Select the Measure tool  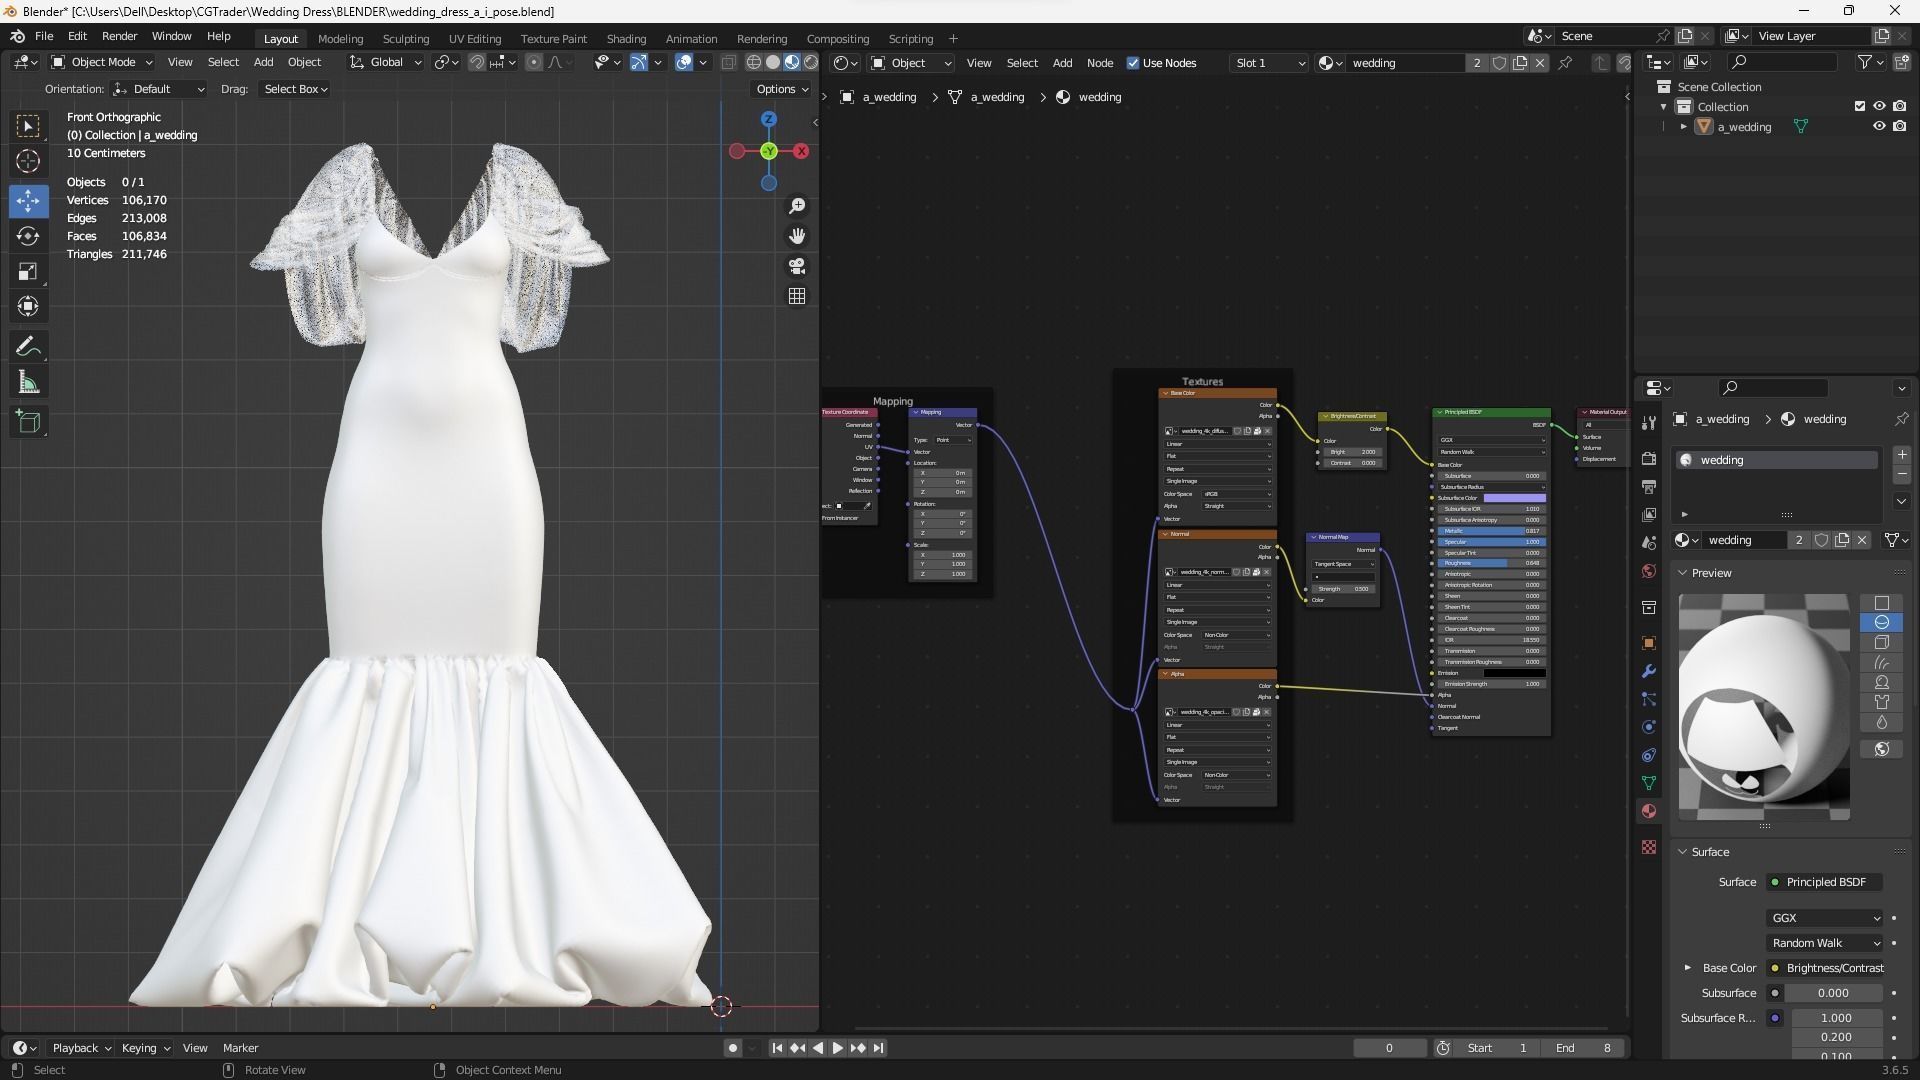tap(28, 383)
